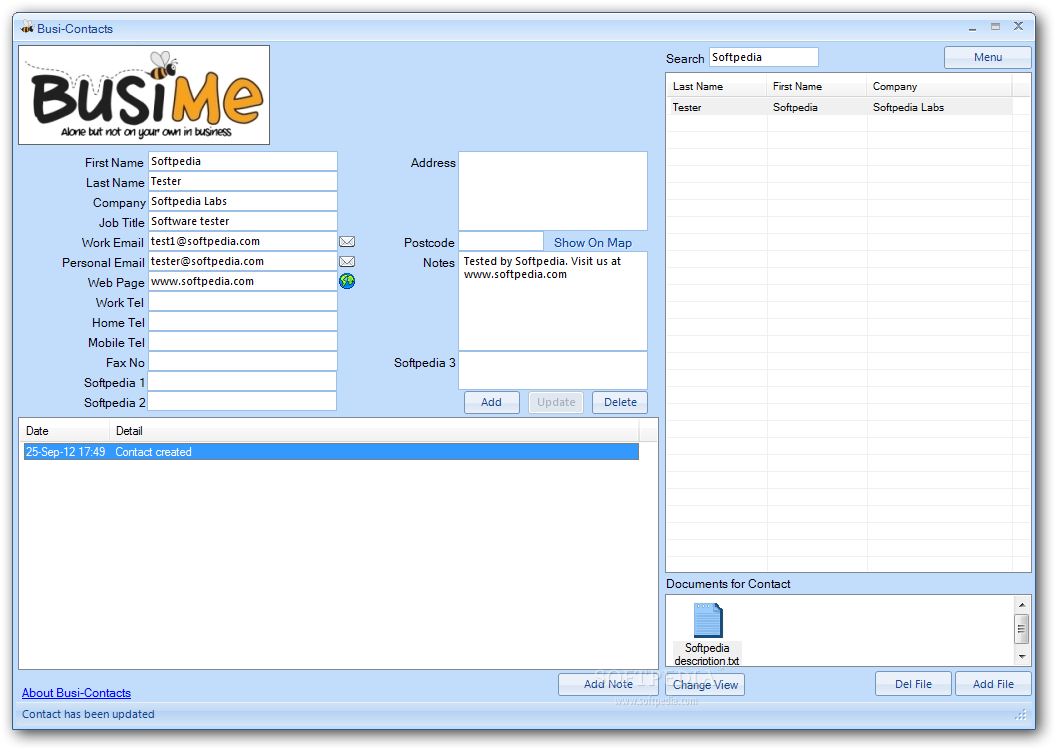Close the Busi-Contacts window
This screenshot has width=1056, height=750.
coord(1018,26)
